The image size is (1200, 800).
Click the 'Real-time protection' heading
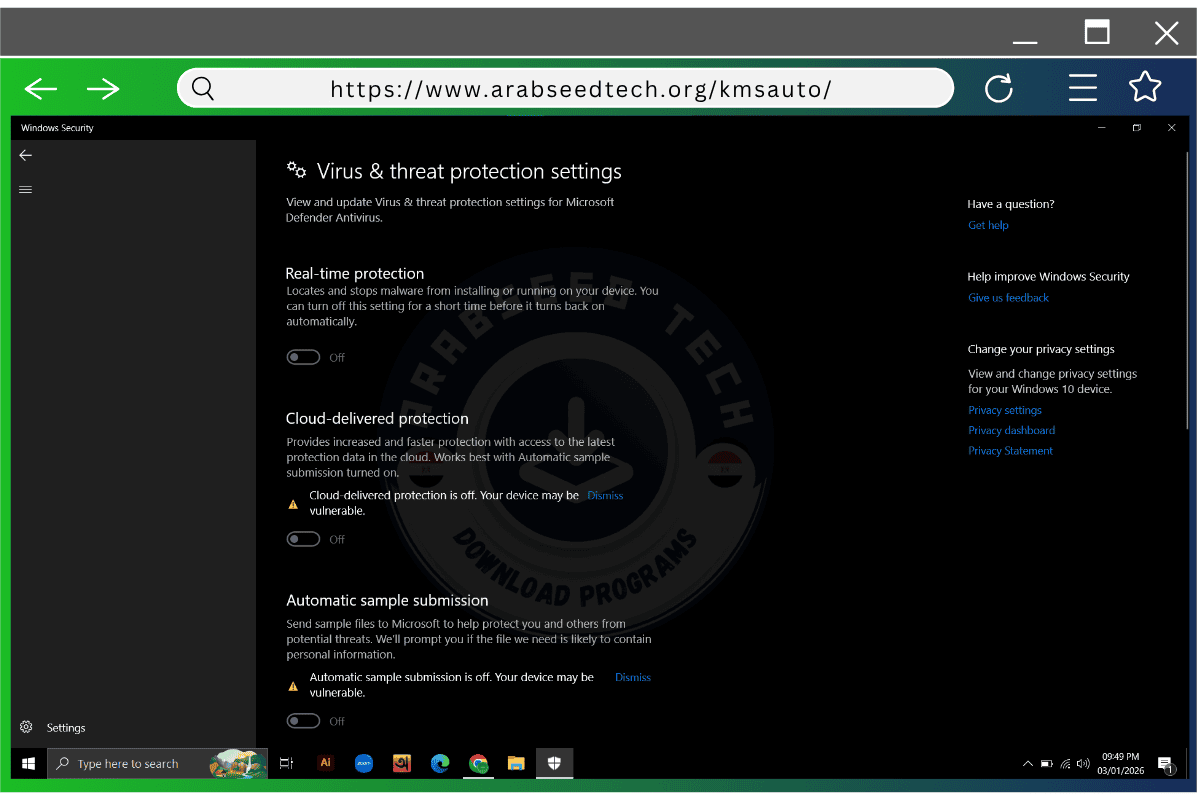[x=355, y=273]
